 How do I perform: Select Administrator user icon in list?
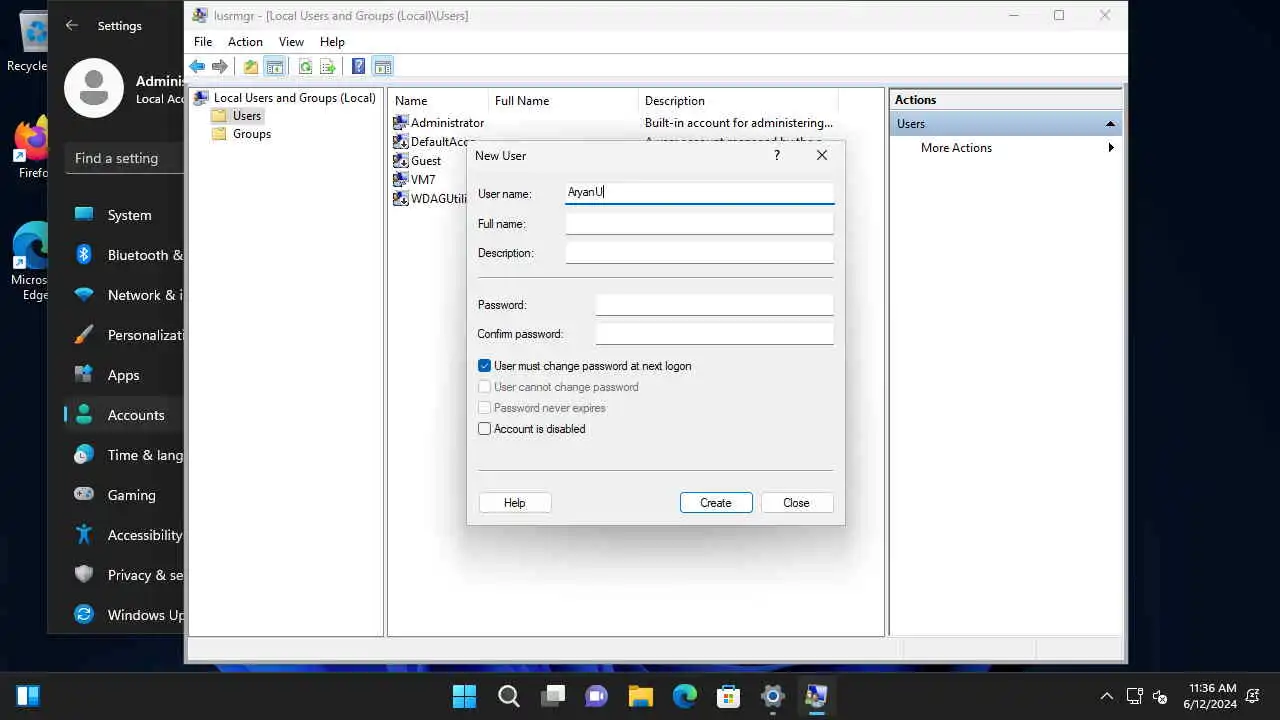[401, 122]
